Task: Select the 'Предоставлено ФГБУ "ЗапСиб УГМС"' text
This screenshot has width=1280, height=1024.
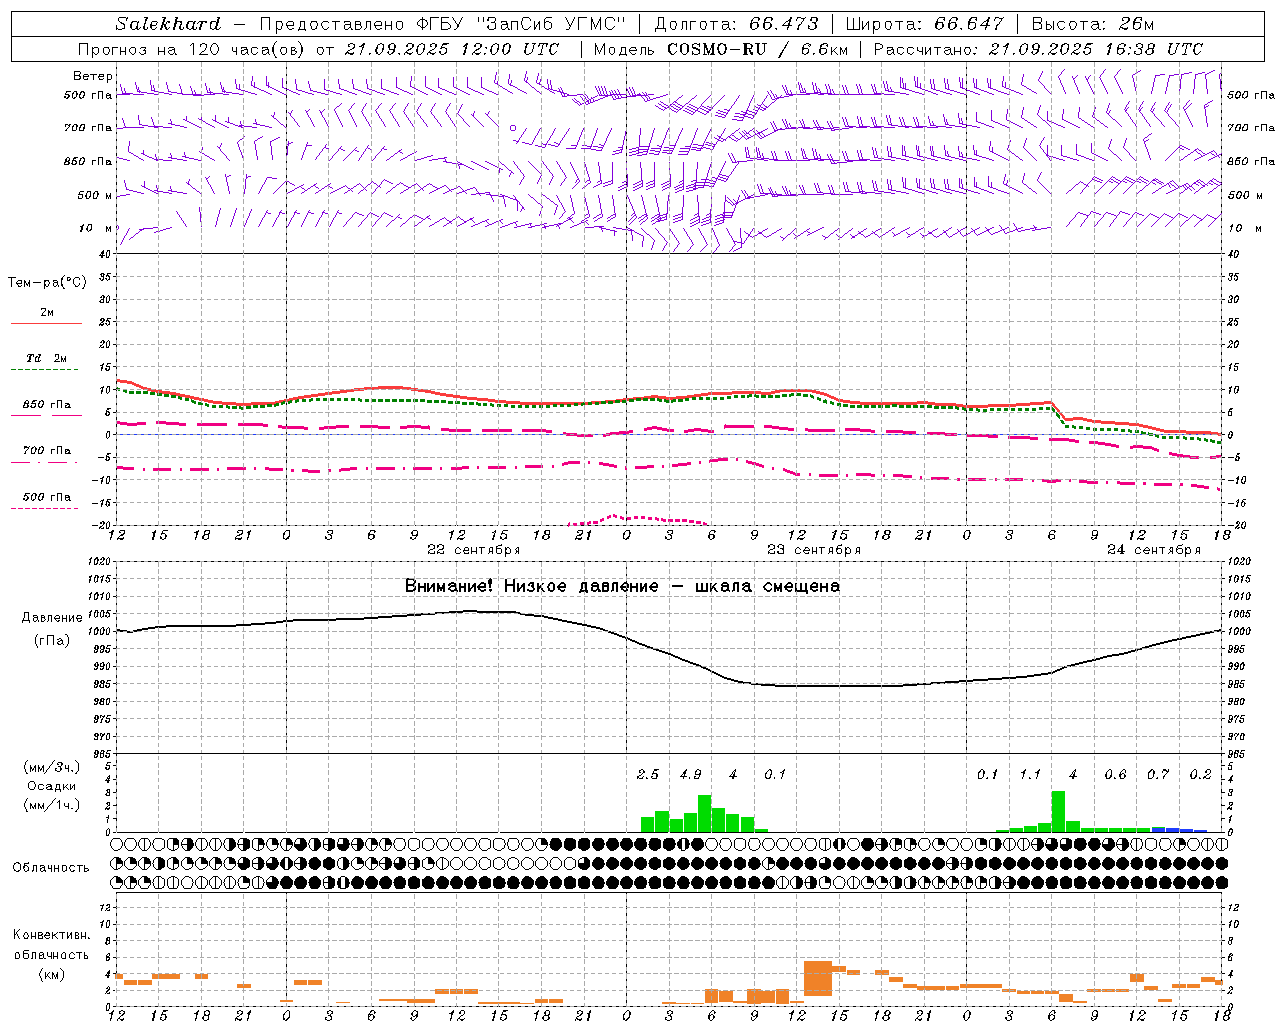Action: pos(441,24)
